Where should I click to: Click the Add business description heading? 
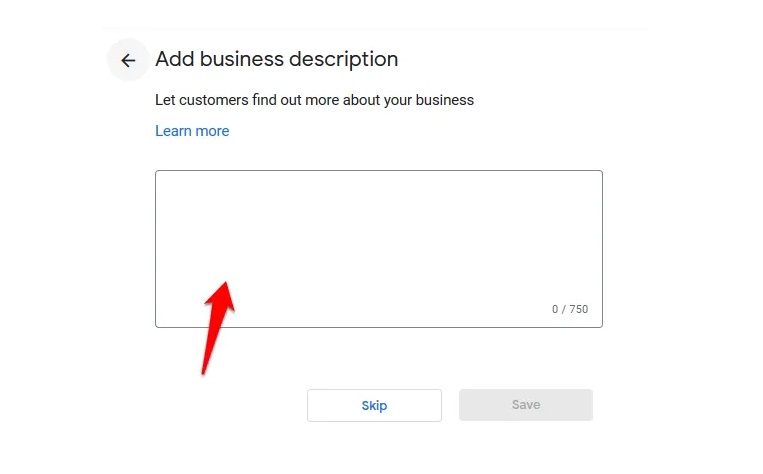pos(277,59)
